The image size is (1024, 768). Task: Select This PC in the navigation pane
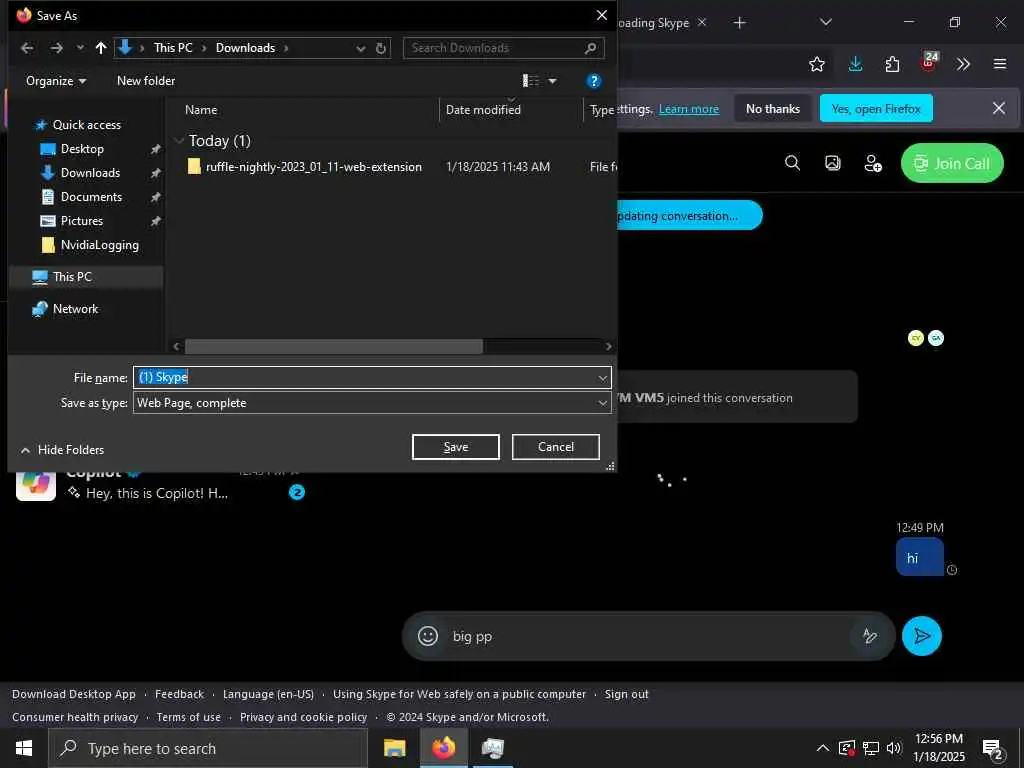(72, 277)
